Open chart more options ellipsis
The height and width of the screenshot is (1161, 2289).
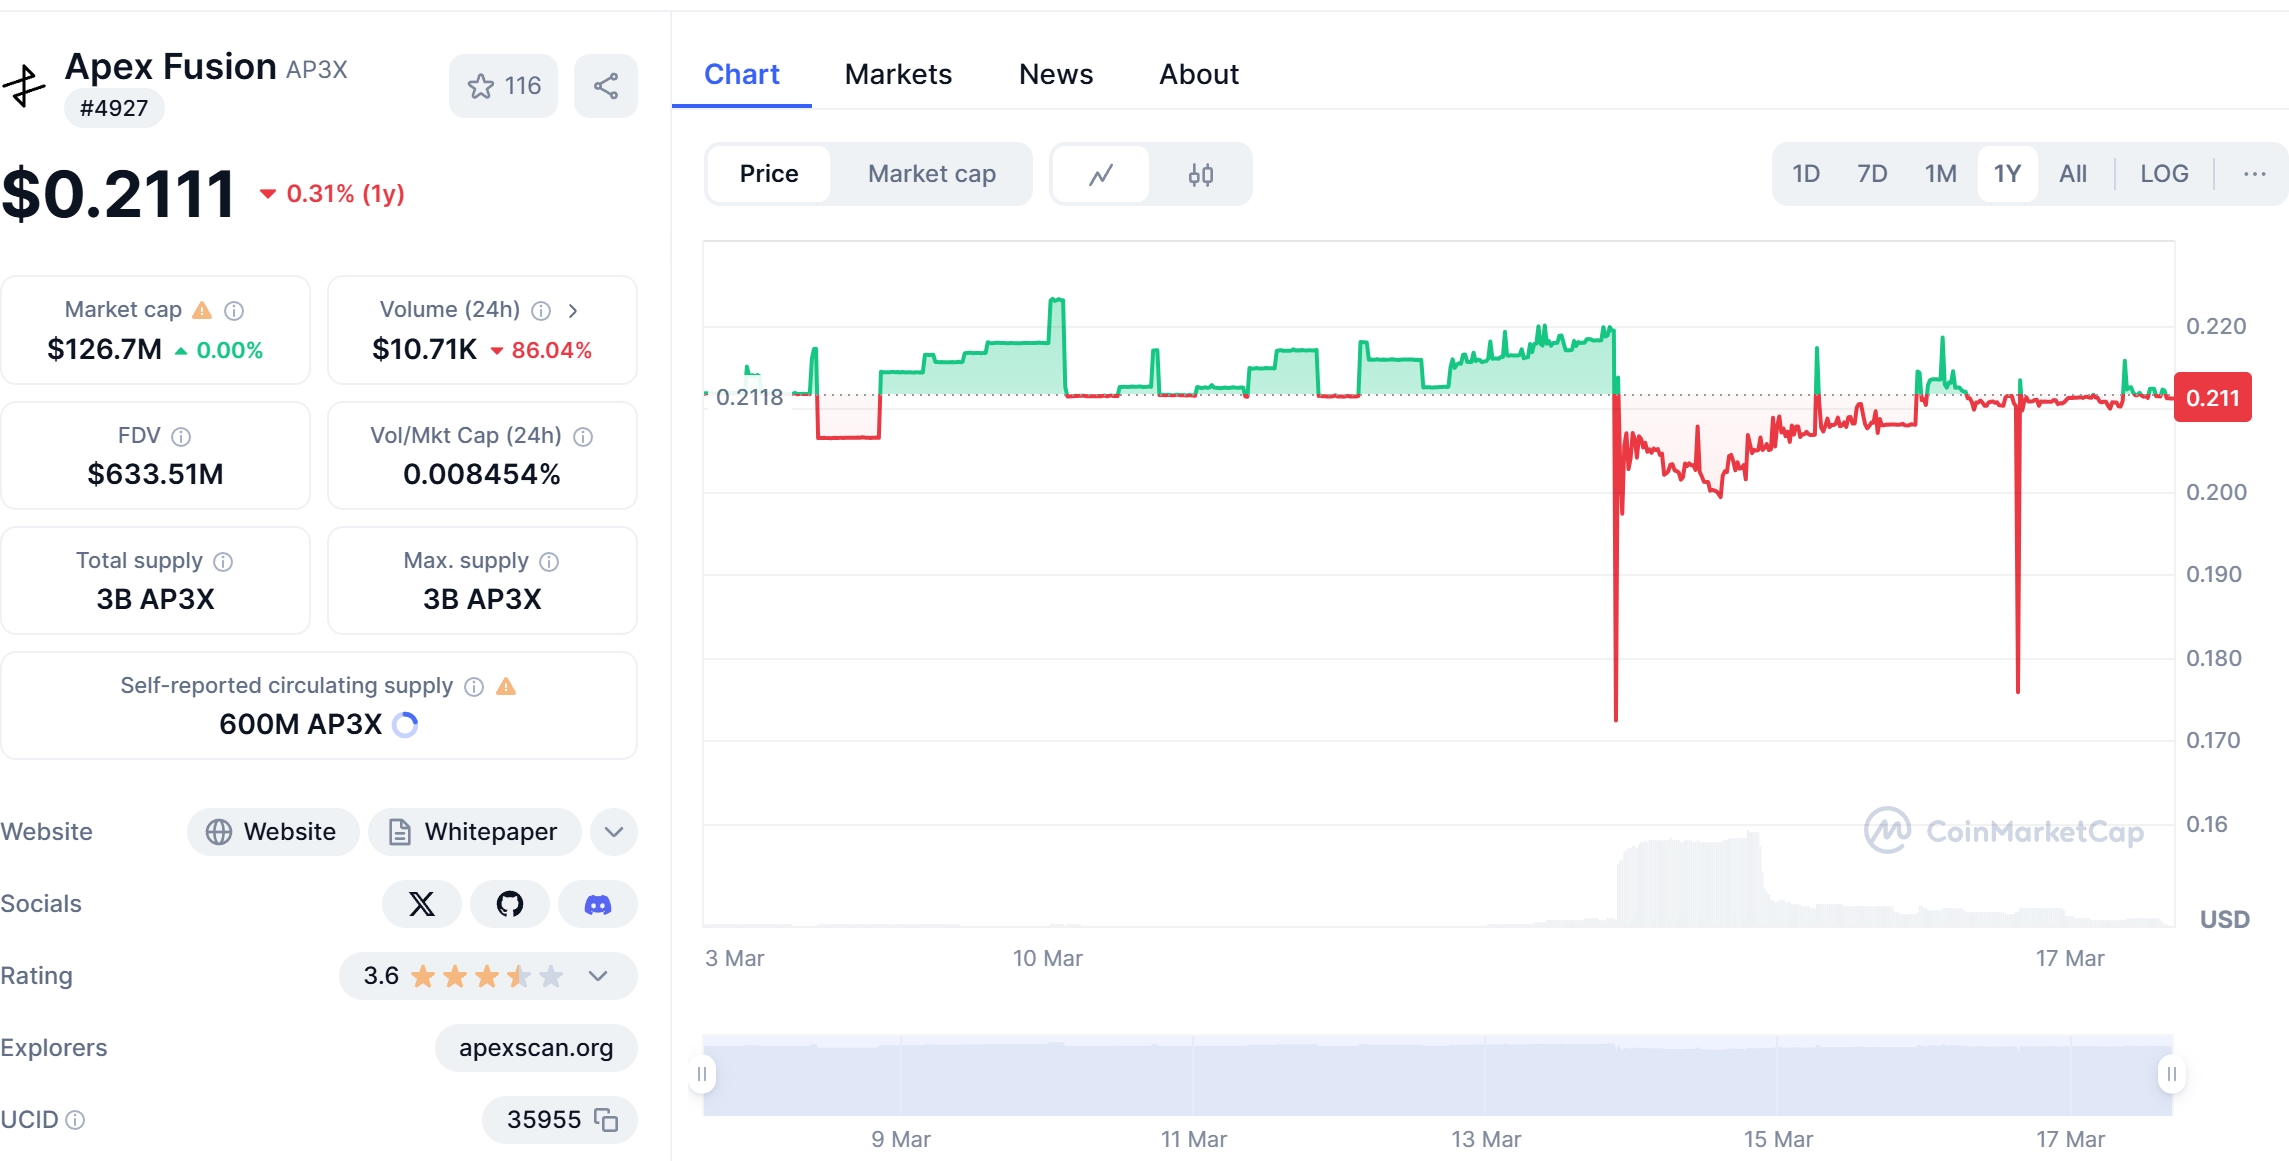coord(2254,174)
